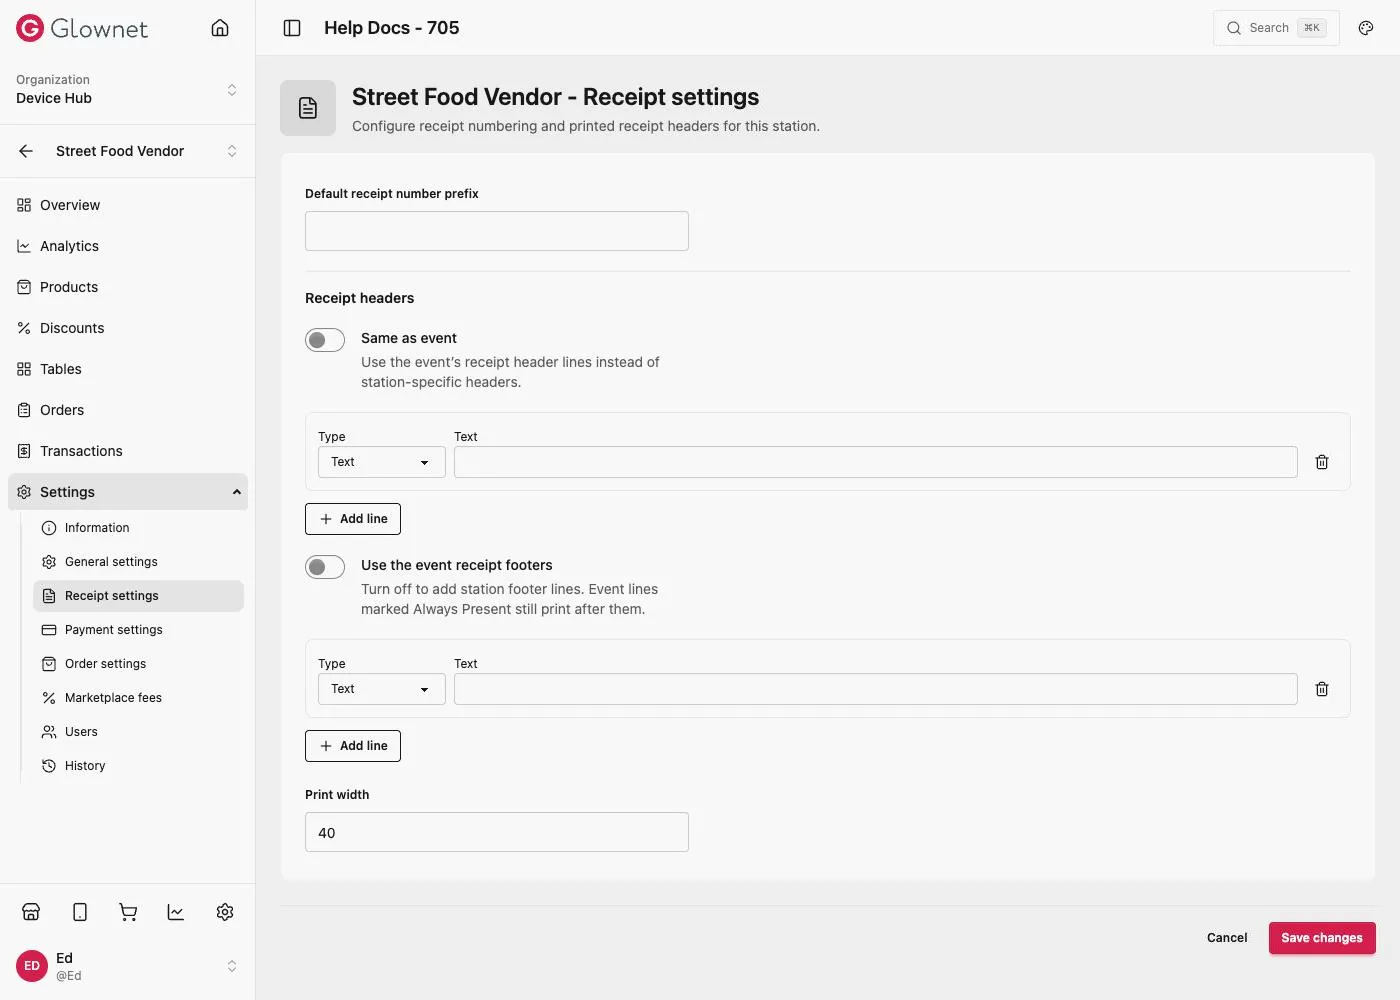This screenshot has height=1000, width=1400.
Task: Add line to receipt footers
Action: [x=353, y=746]
